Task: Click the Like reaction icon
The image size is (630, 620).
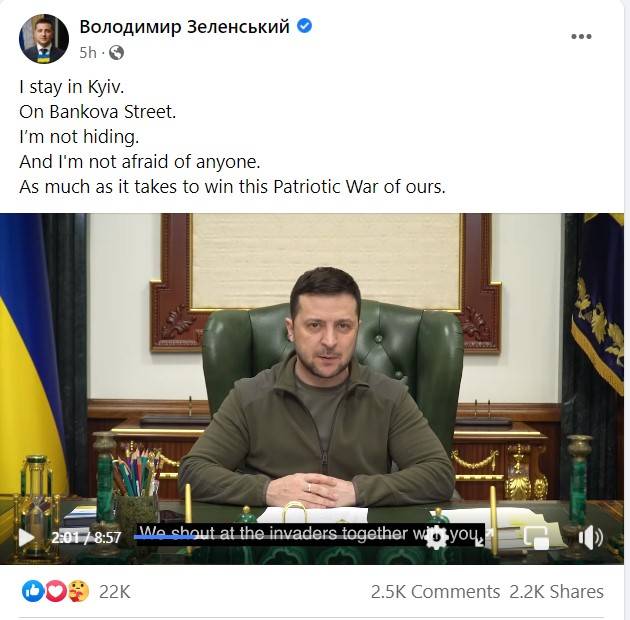Action: tap(33, 591)
